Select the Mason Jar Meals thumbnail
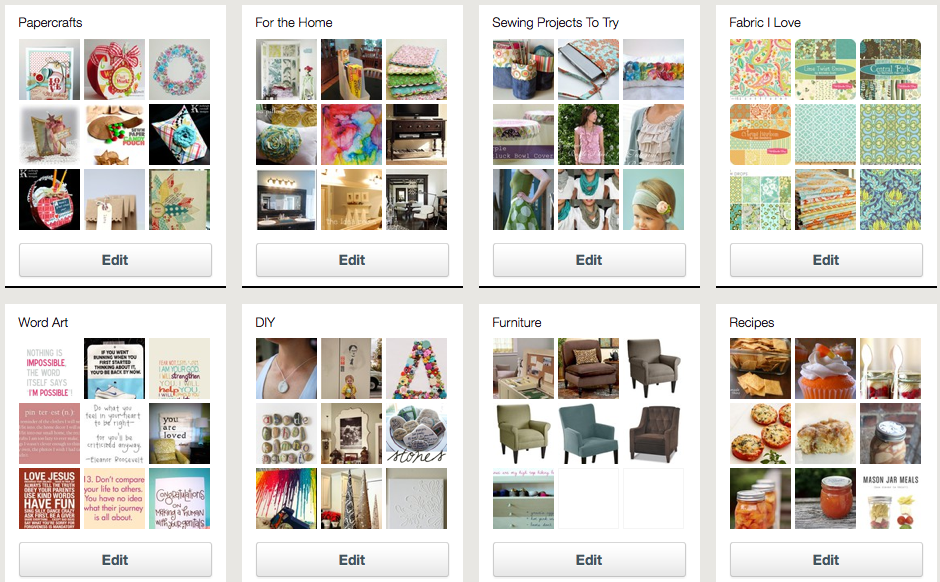This screenshot has height=582, width=940. [x=891, y=499]
